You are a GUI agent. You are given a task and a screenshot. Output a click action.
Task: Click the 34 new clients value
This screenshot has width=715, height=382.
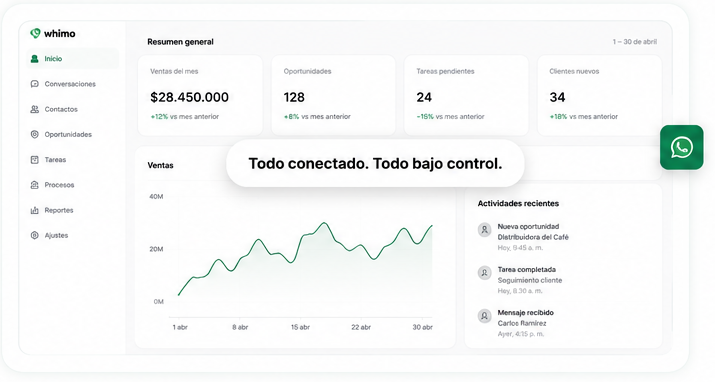[x=557, y=97]
